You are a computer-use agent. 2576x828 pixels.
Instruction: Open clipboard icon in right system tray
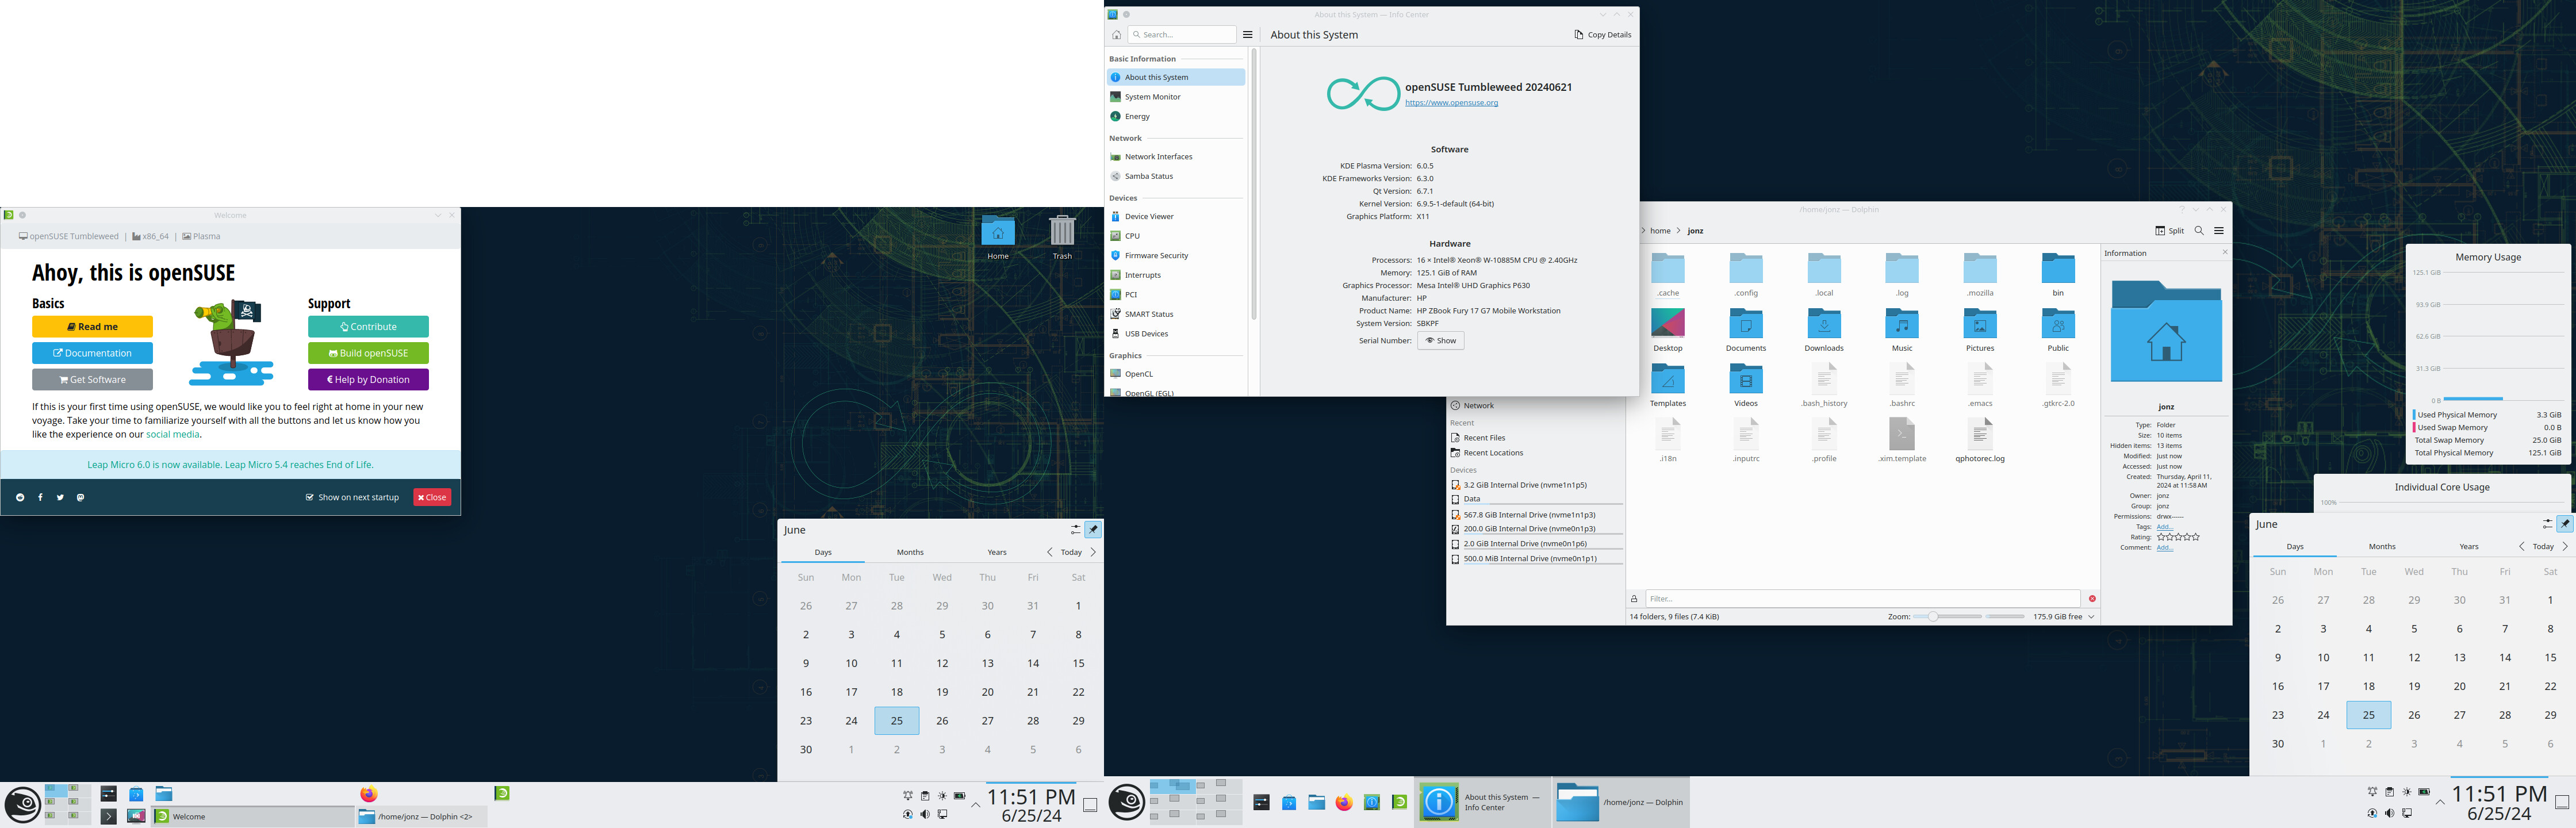(2389, 792)
